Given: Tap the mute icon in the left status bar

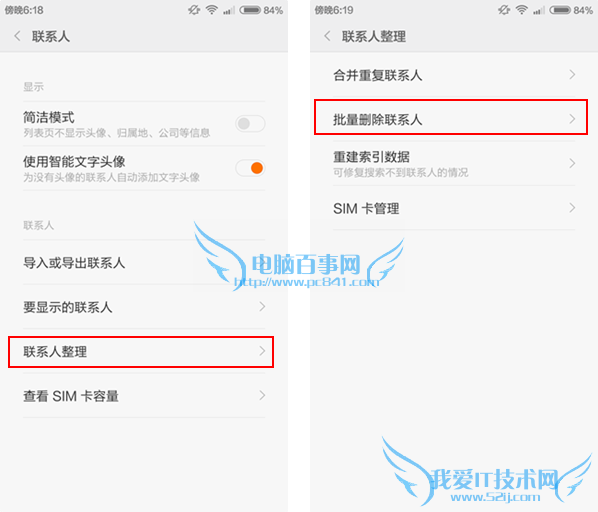Looking at the screenshot, I should 194,10.
